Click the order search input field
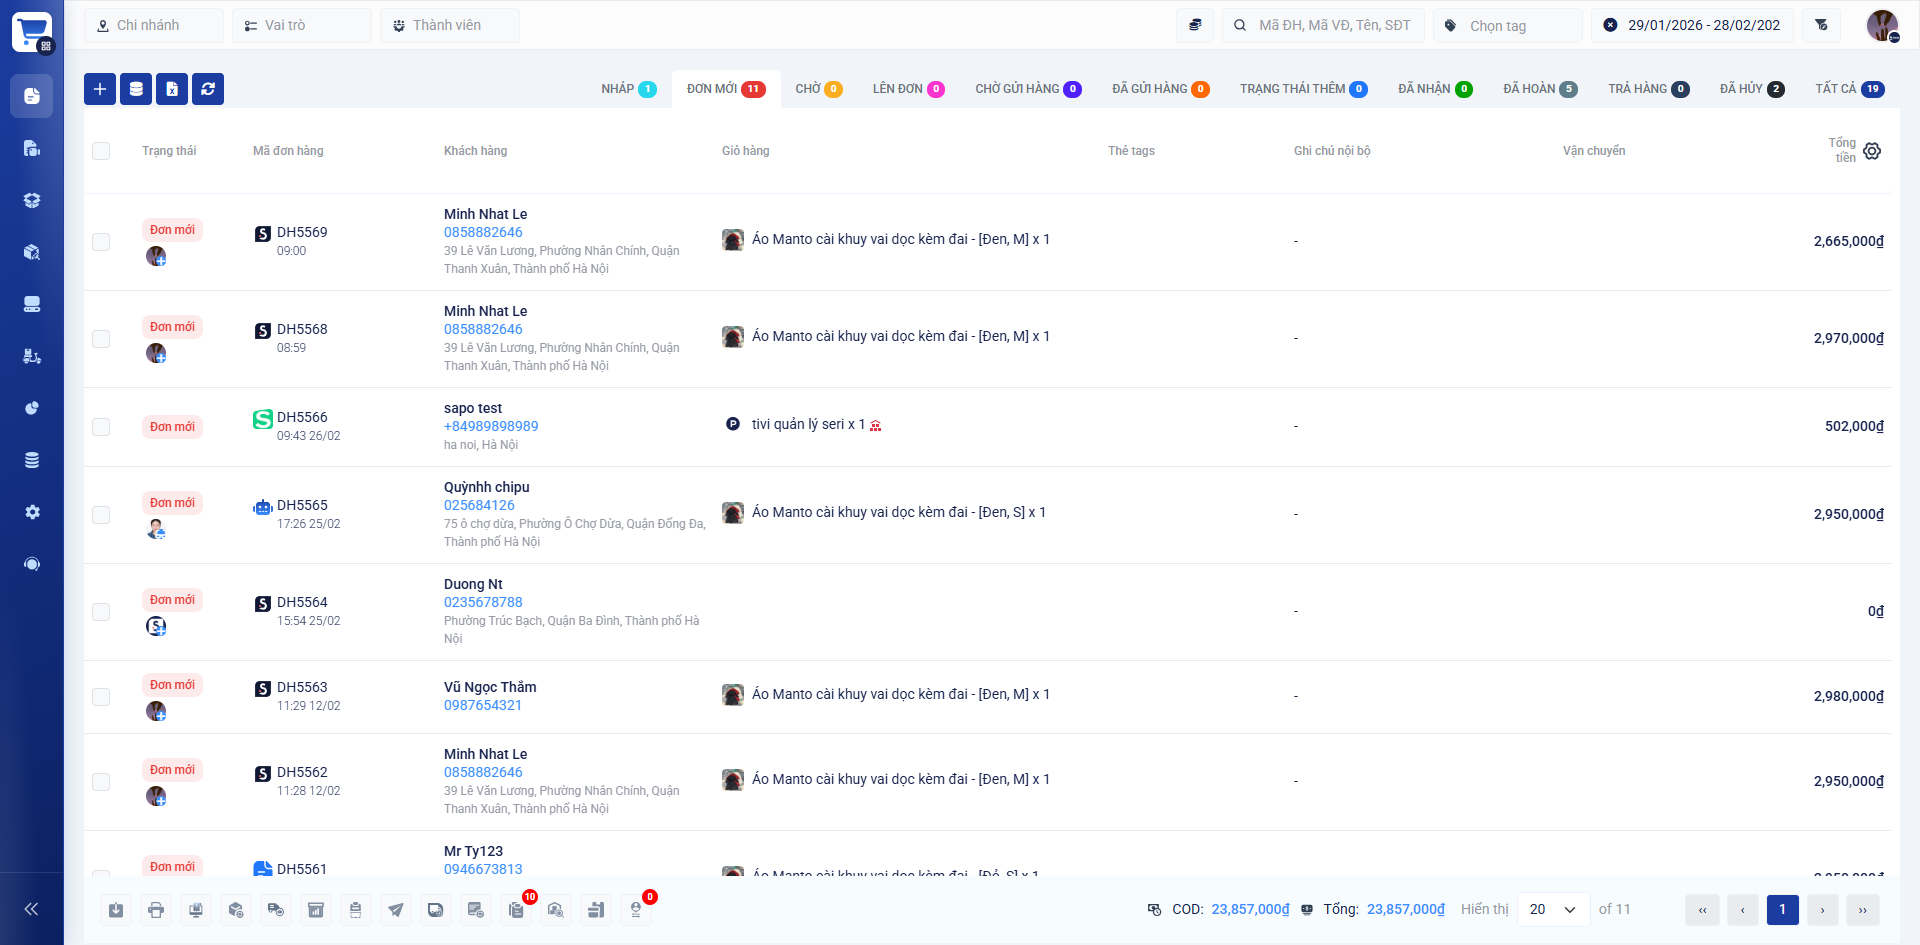1920x945 pixels. point(1334,25)
